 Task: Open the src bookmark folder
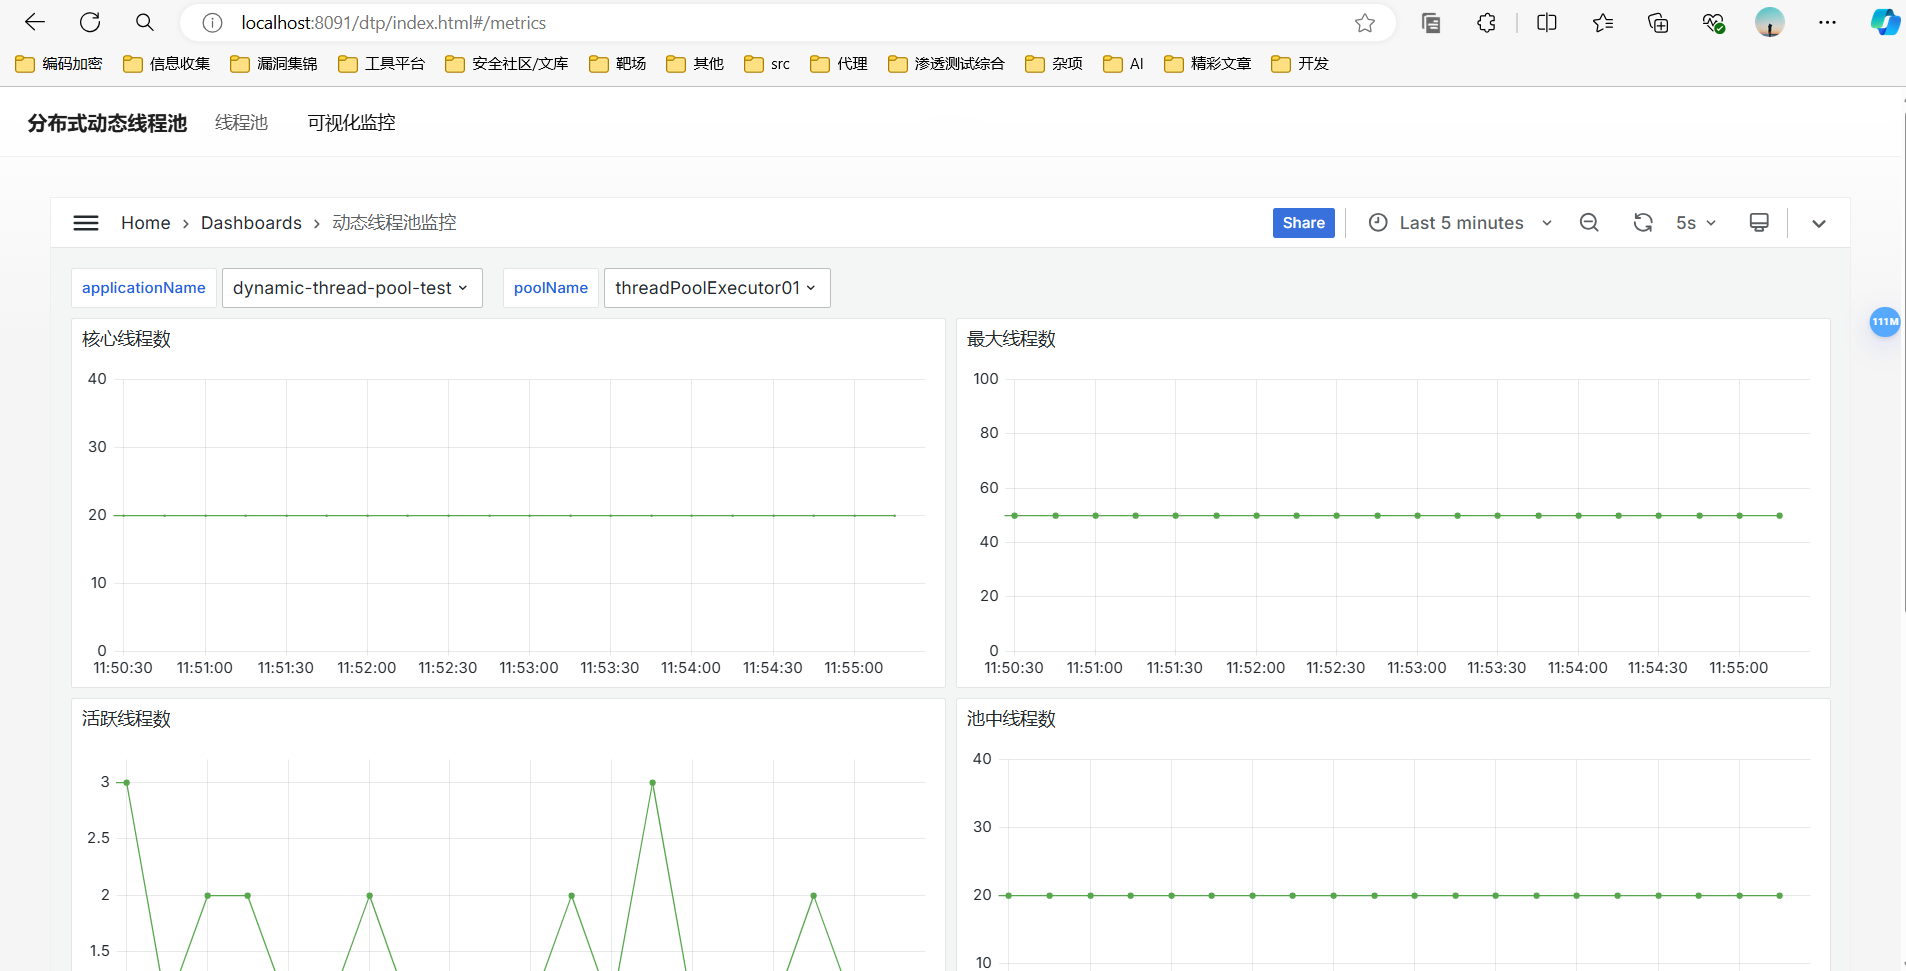767,64
